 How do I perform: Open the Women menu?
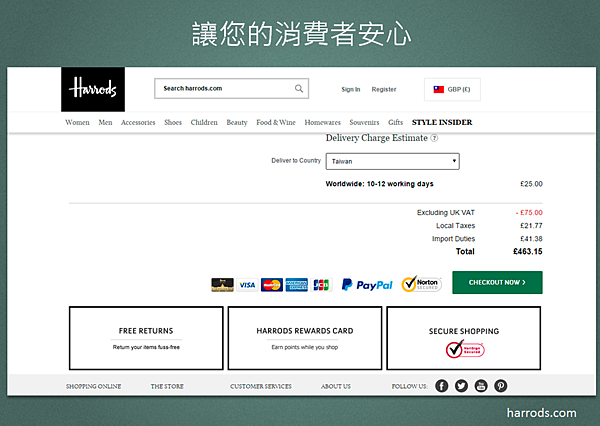77,122
